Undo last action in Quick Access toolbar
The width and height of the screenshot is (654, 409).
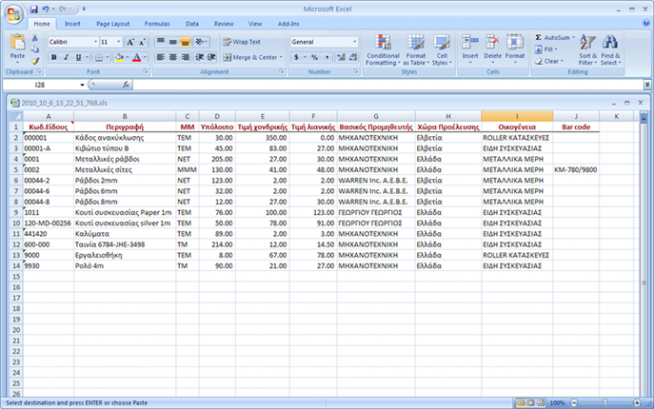tap(46, 9)
